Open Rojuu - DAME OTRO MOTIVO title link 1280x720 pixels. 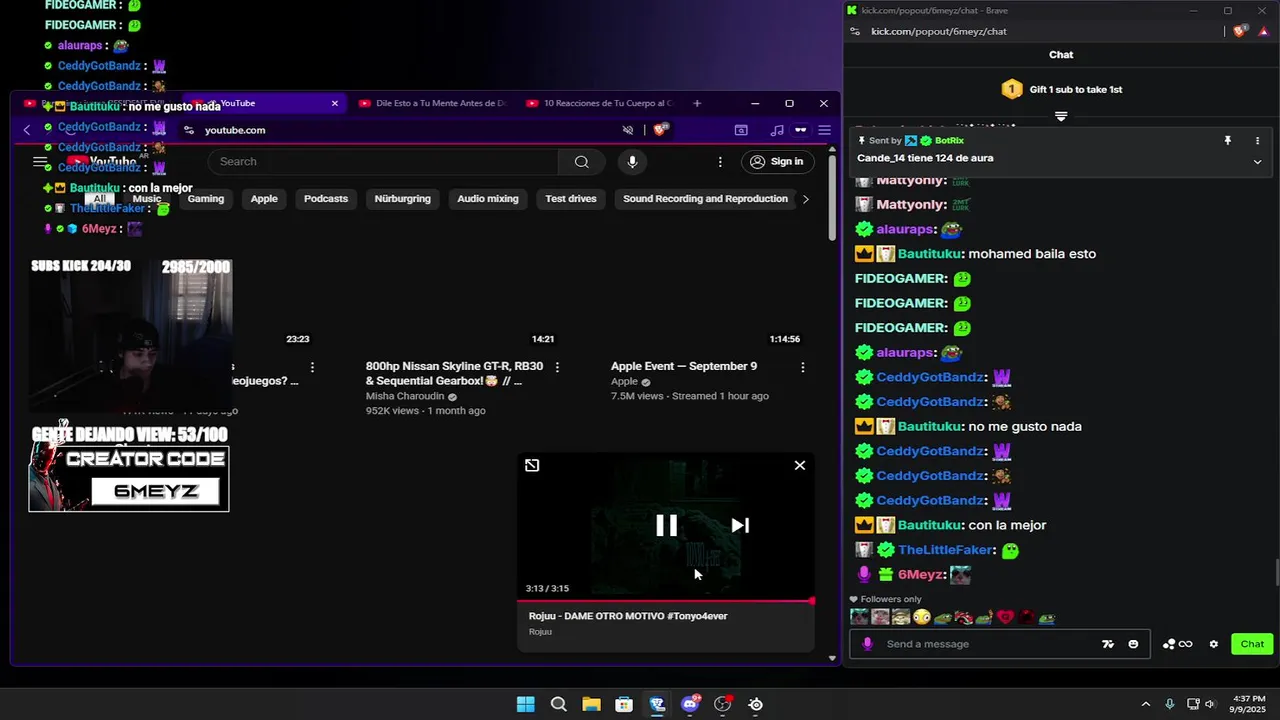[x=628, y=616]
